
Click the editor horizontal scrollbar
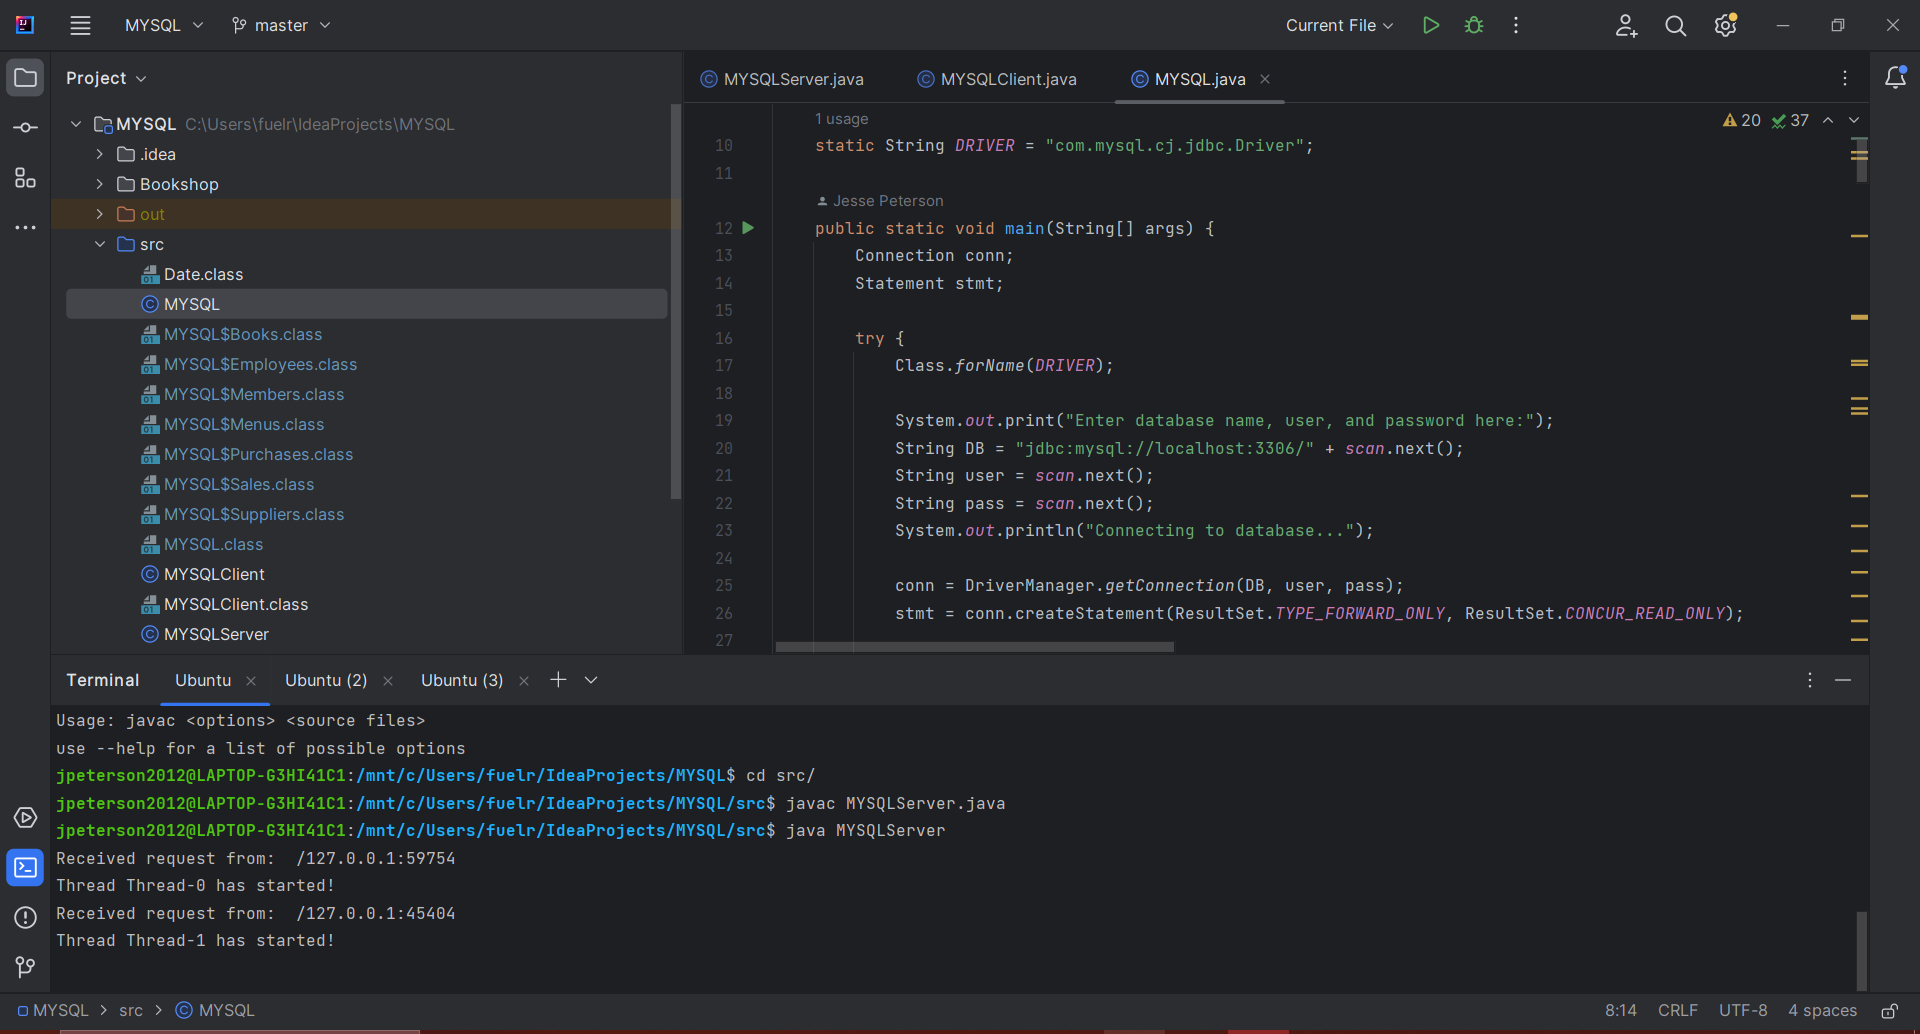click(974, 647)
